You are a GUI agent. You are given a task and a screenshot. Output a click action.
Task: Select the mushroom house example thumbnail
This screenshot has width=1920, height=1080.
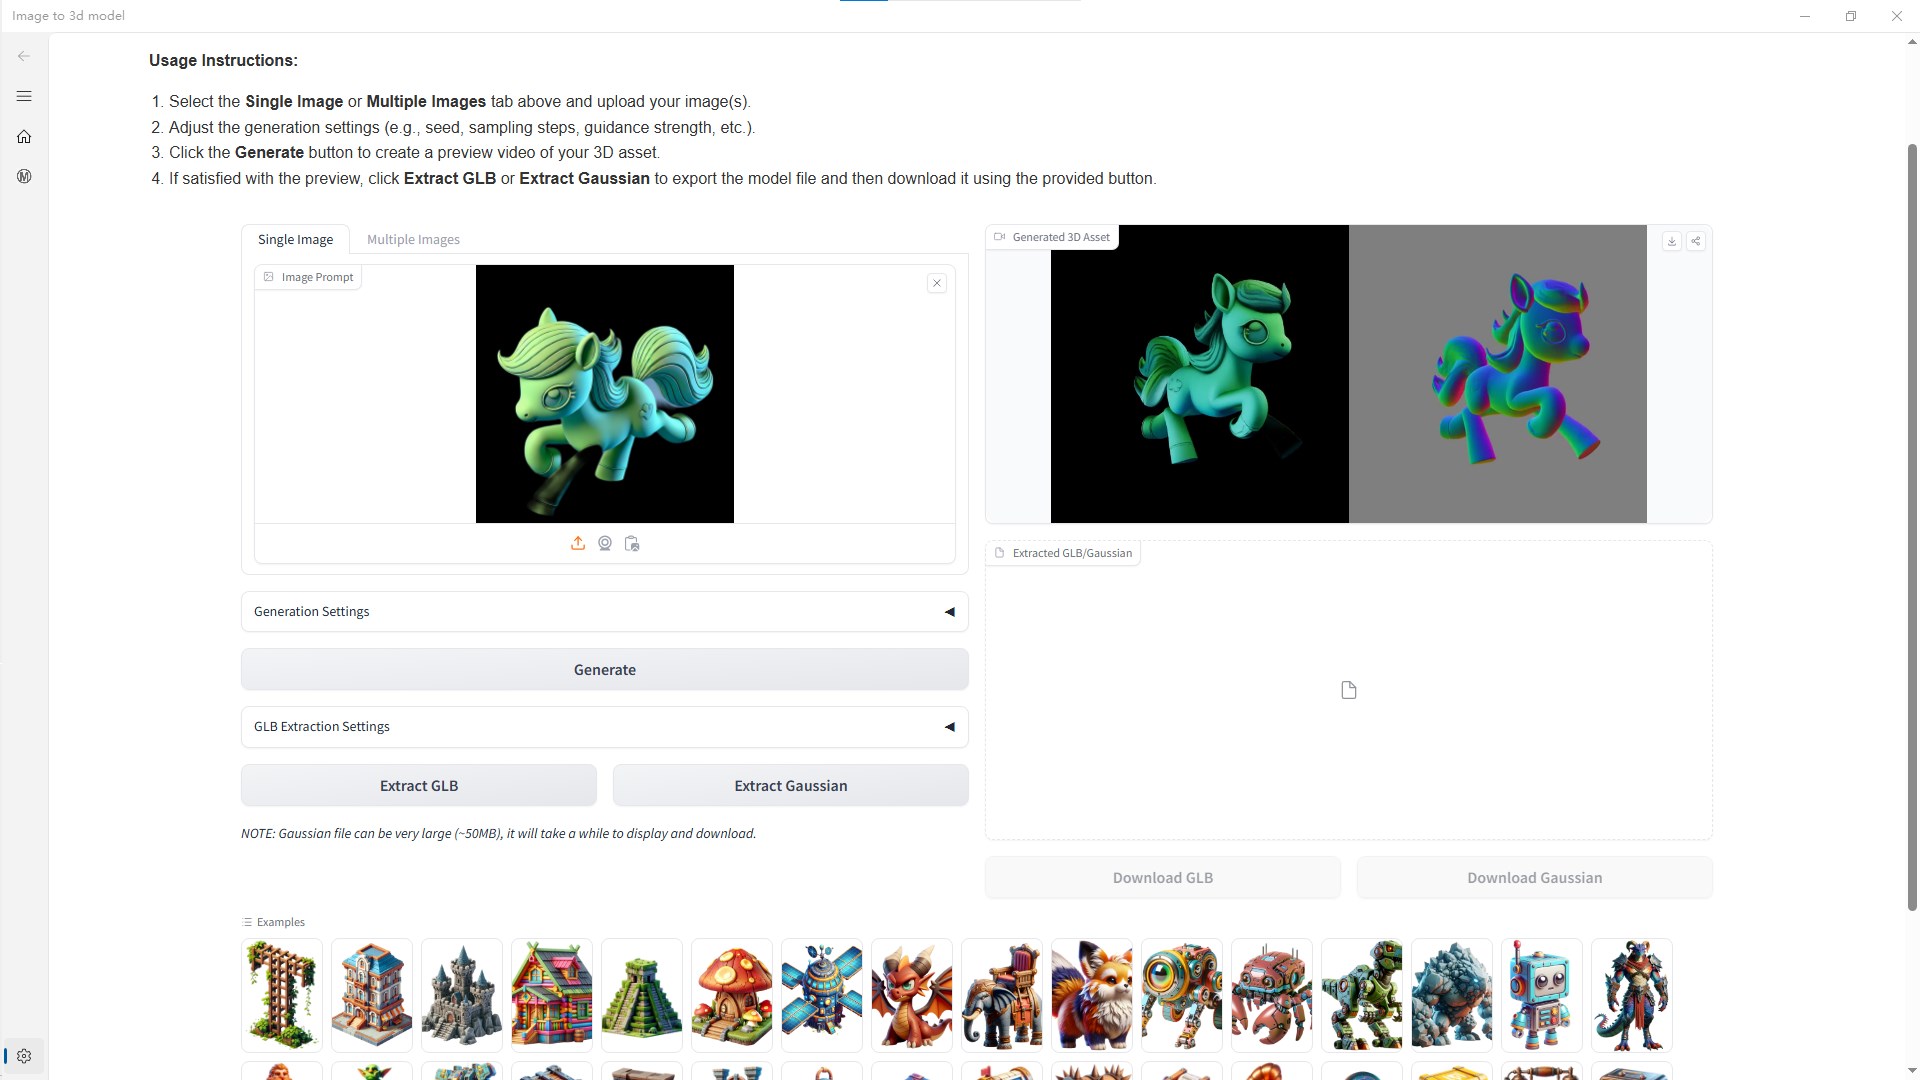731,994
